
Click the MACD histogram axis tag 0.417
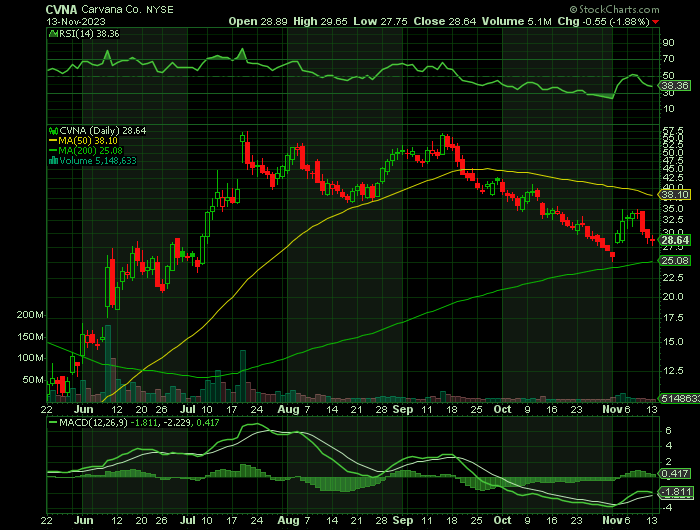coord(676,473)
